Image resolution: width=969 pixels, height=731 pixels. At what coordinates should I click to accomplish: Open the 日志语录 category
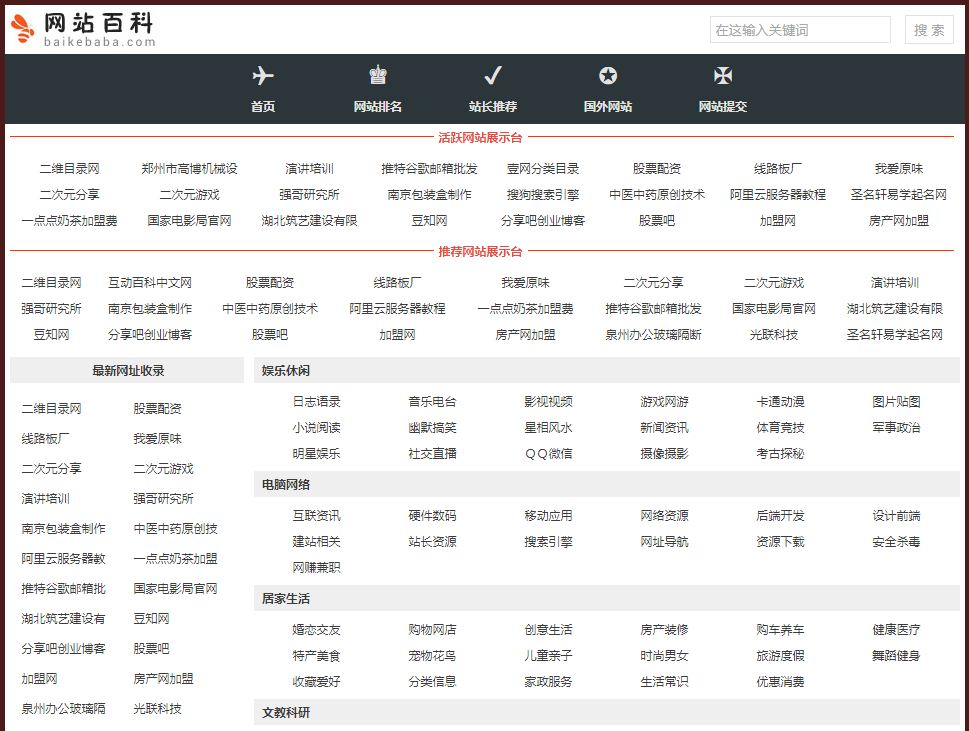pyautogui.click(x=316, y=402)
